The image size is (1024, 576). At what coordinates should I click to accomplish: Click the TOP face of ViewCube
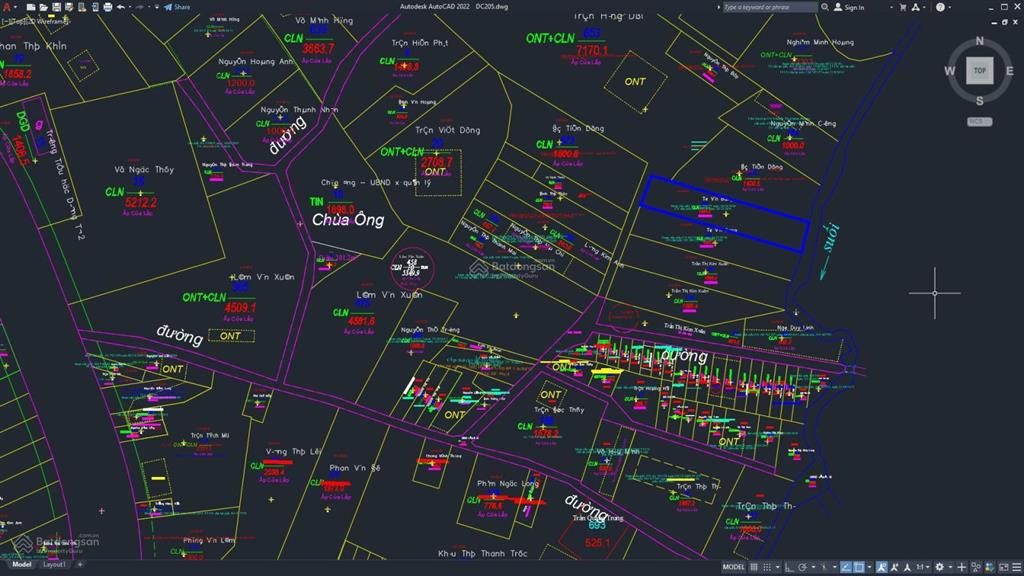(980, 71)
